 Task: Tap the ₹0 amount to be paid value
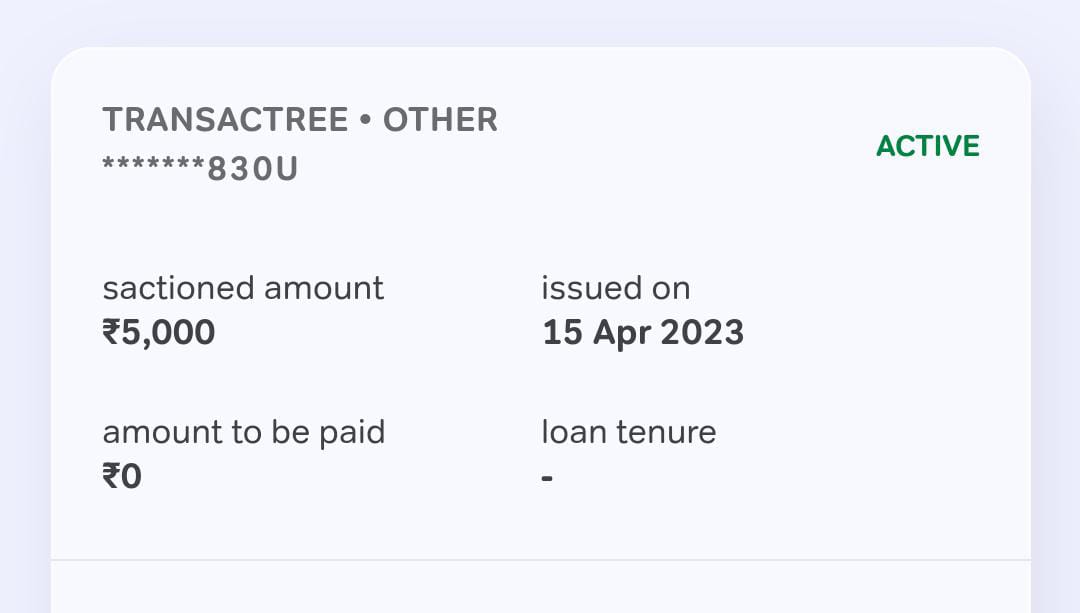click(x=122, y=476)
